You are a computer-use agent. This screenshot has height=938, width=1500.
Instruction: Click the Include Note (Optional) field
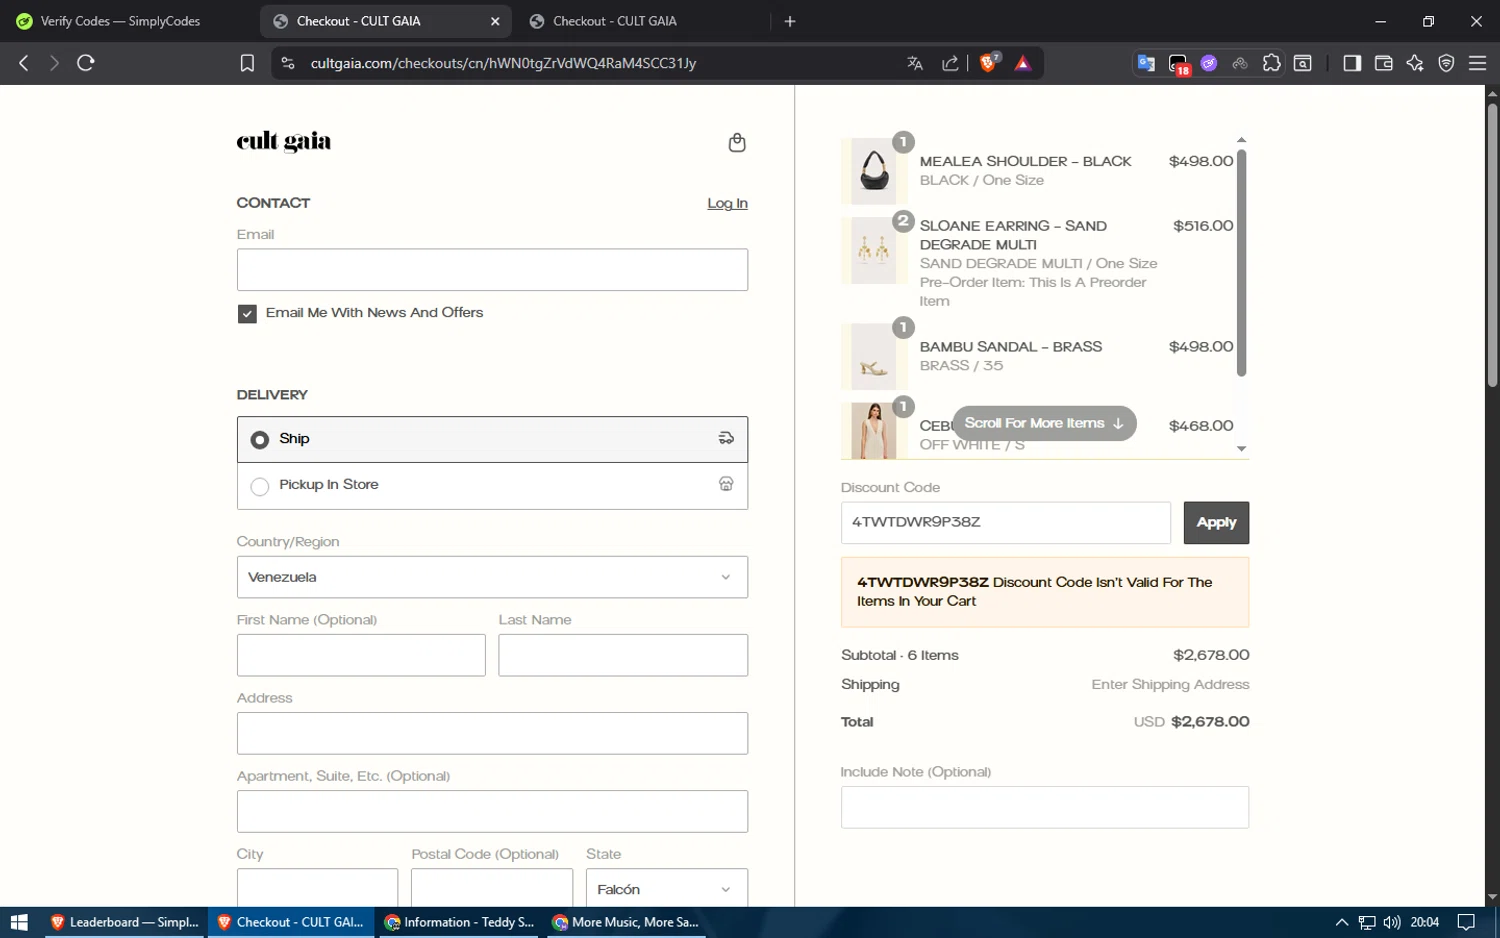click(1045, 807)
